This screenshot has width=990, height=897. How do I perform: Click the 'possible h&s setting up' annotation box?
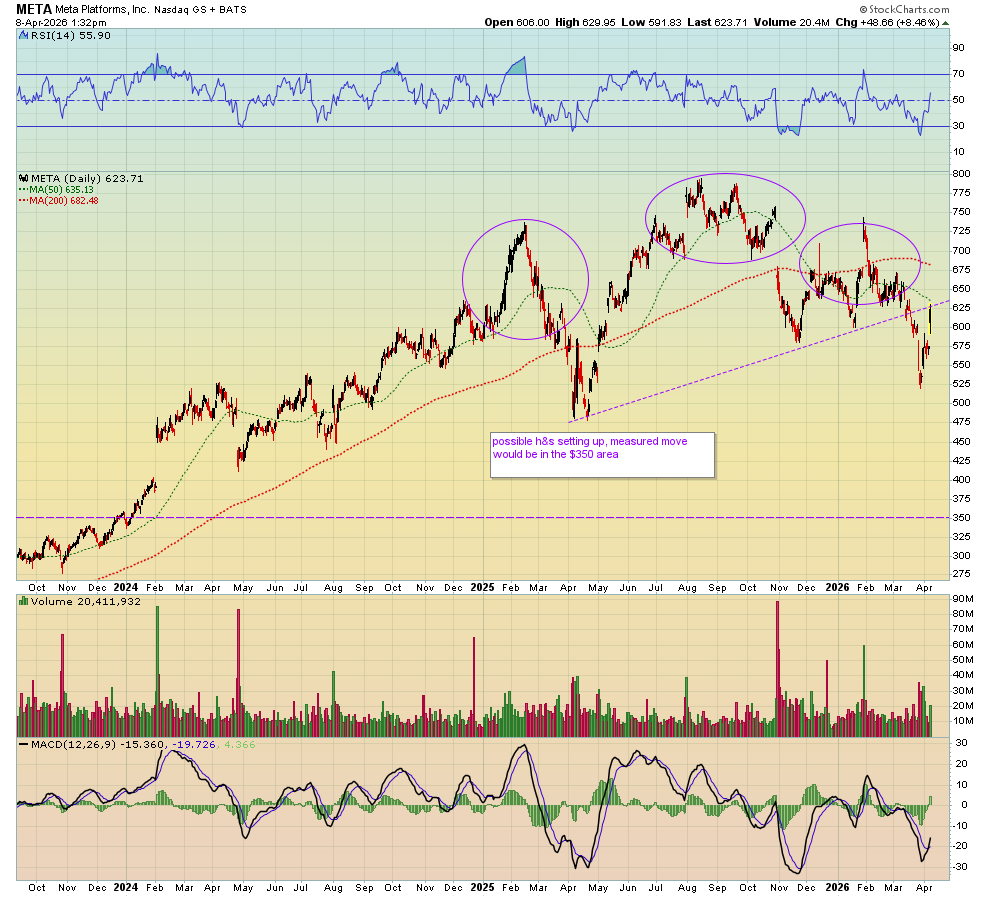coord(602,454)
